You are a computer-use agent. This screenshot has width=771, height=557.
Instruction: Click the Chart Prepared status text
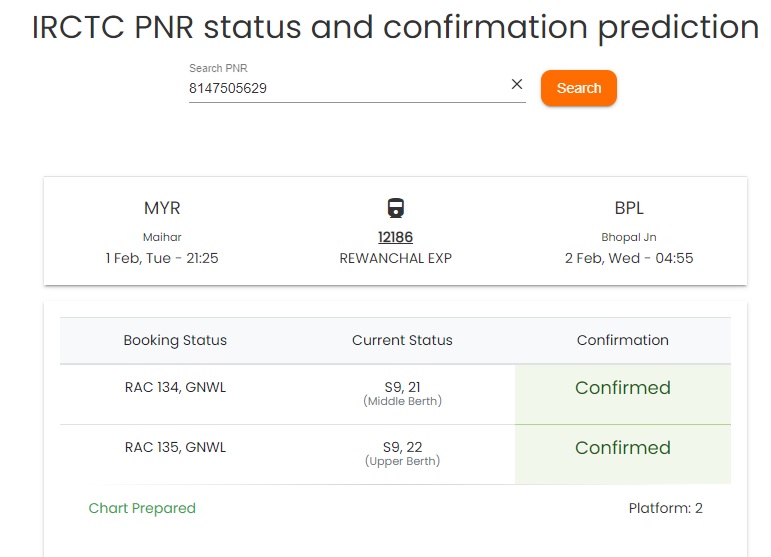click(142, 508)
